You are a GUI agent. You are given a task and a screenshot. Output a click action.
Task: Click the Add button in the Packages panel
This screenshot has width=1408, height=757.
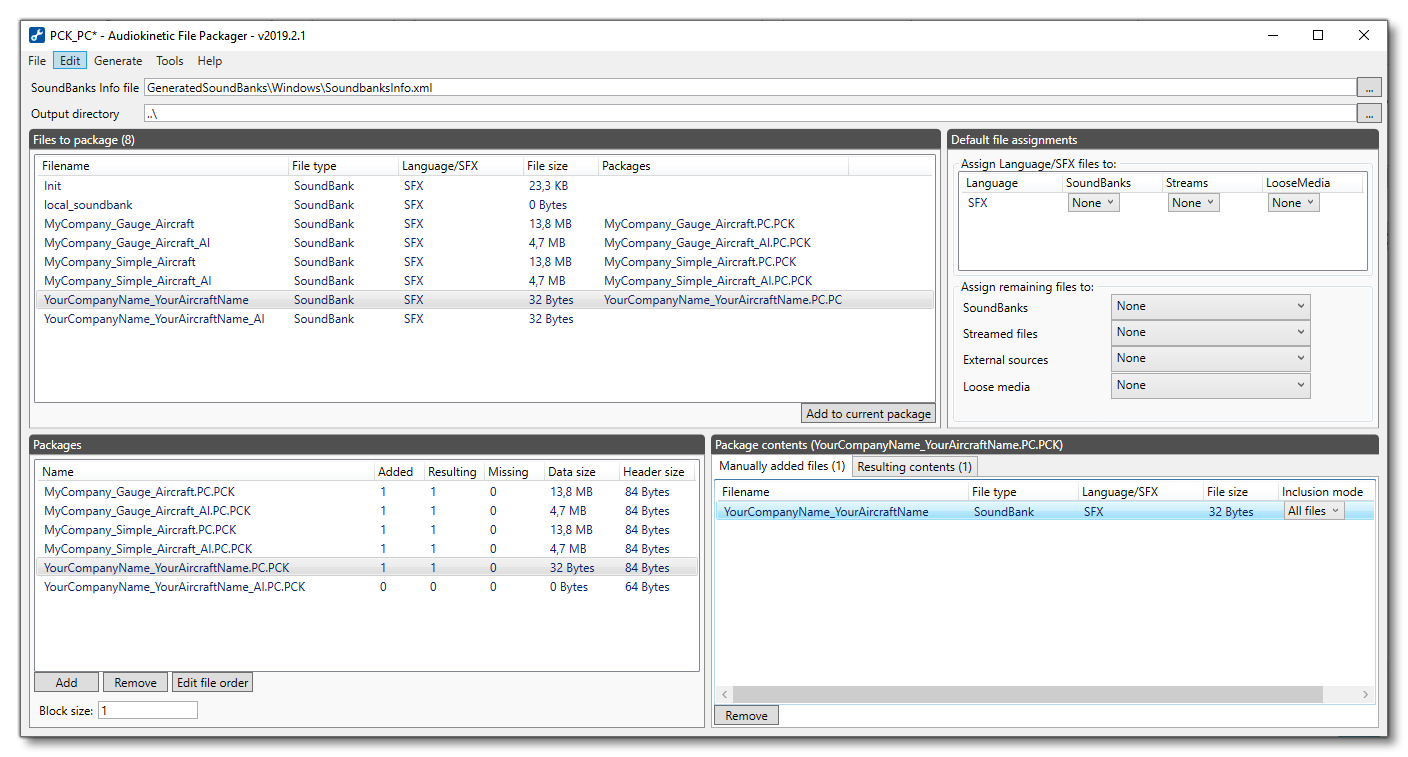click(x=66, y=682)
